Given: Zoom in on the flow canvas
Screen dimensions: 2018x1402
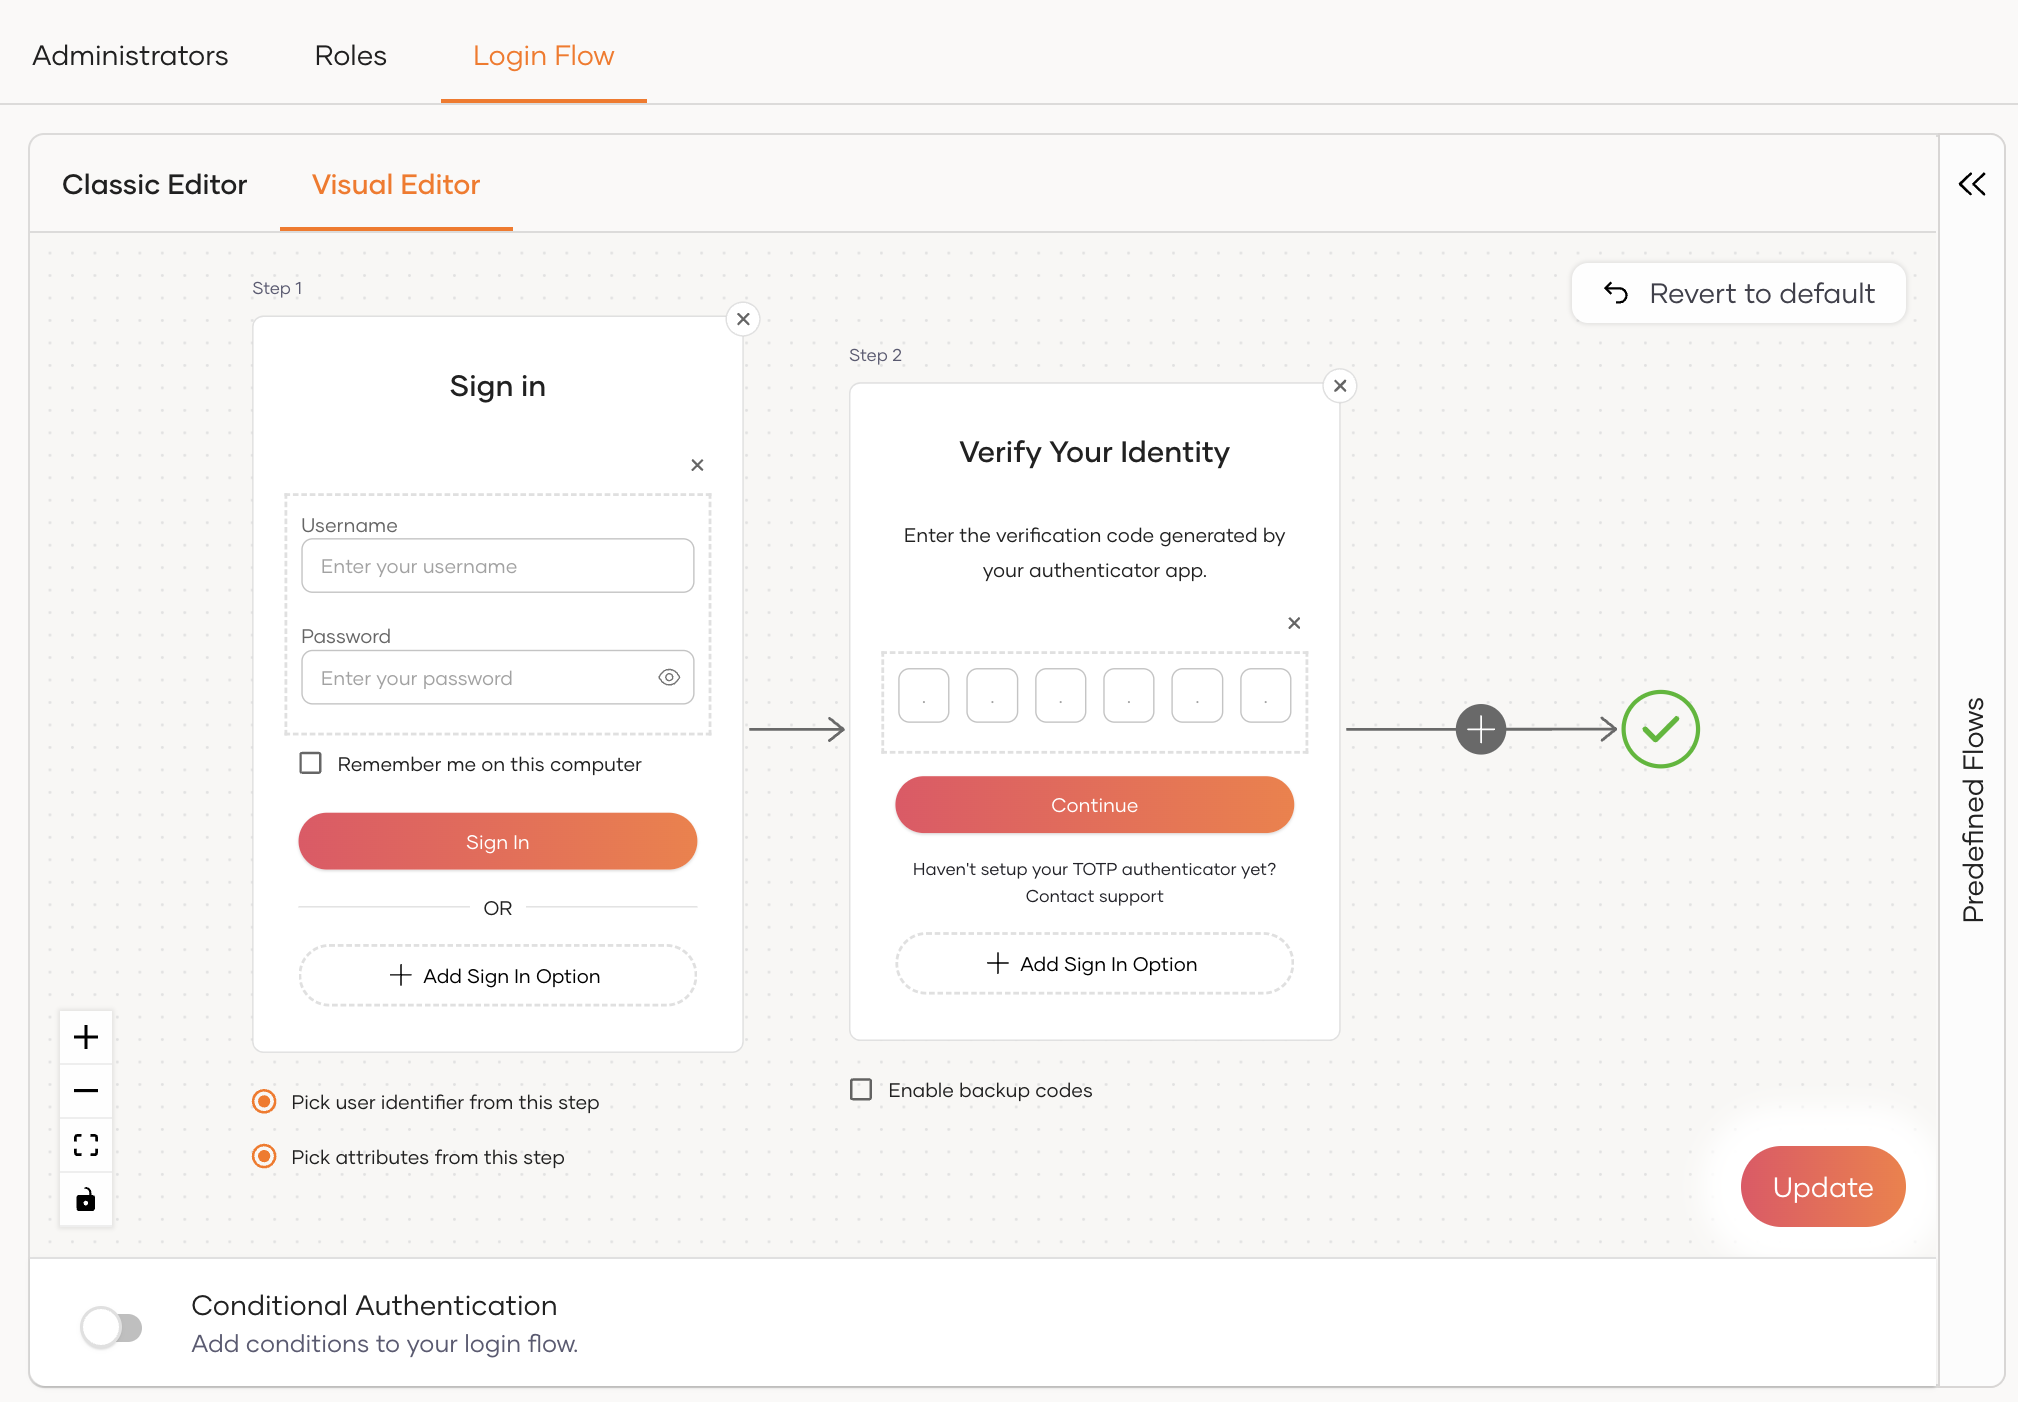Looking at the screenshot, I should pos(86,1037).
